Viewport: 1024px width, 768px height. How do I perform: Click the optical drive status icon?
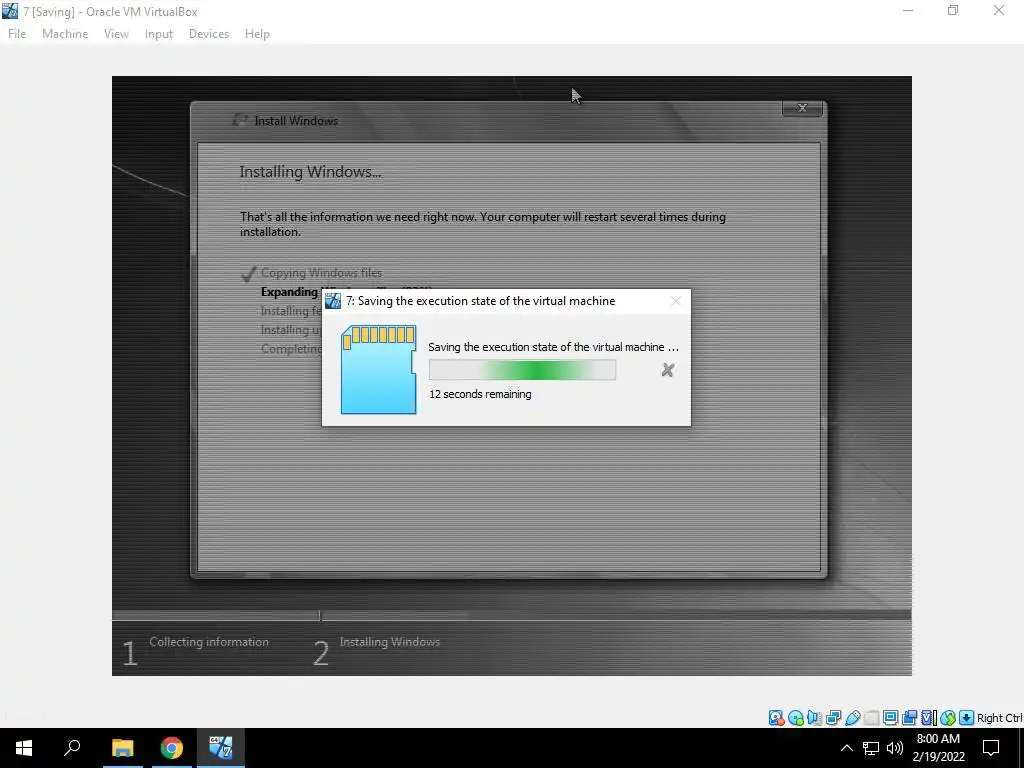[x=795, y=718]
